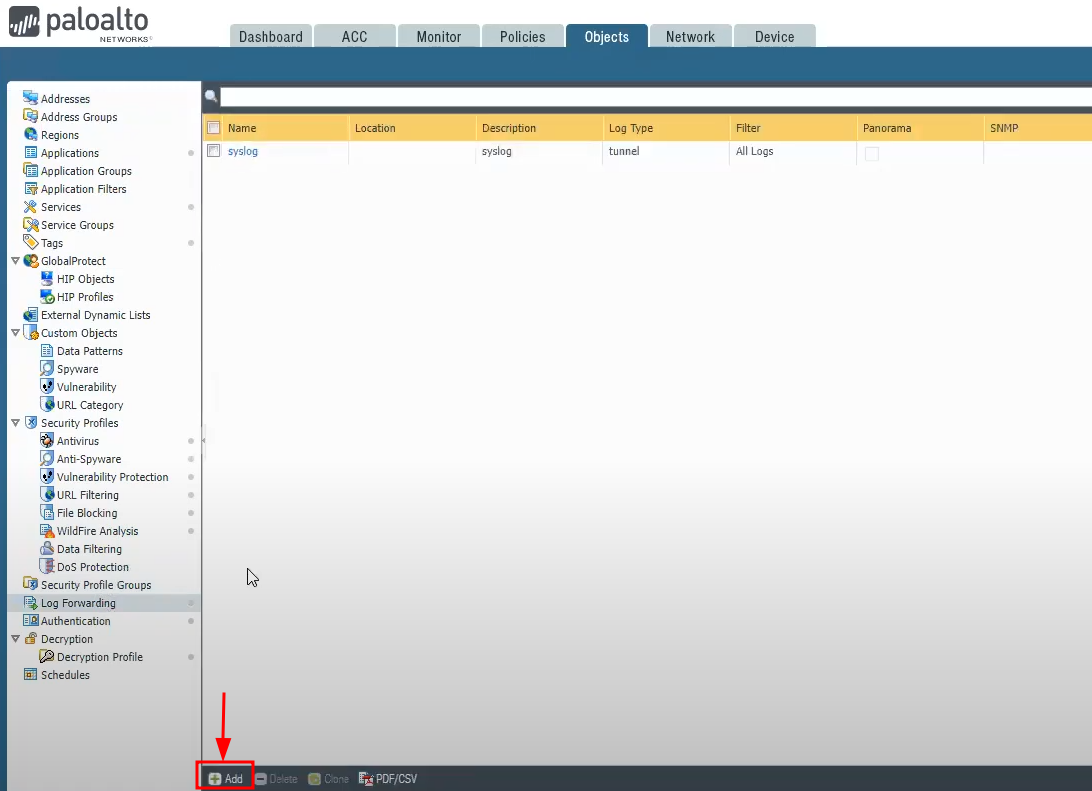Select External Dynamic Lists in sidebar
The height and width of the screenshot is (791, 1092).
click(95, 315)
